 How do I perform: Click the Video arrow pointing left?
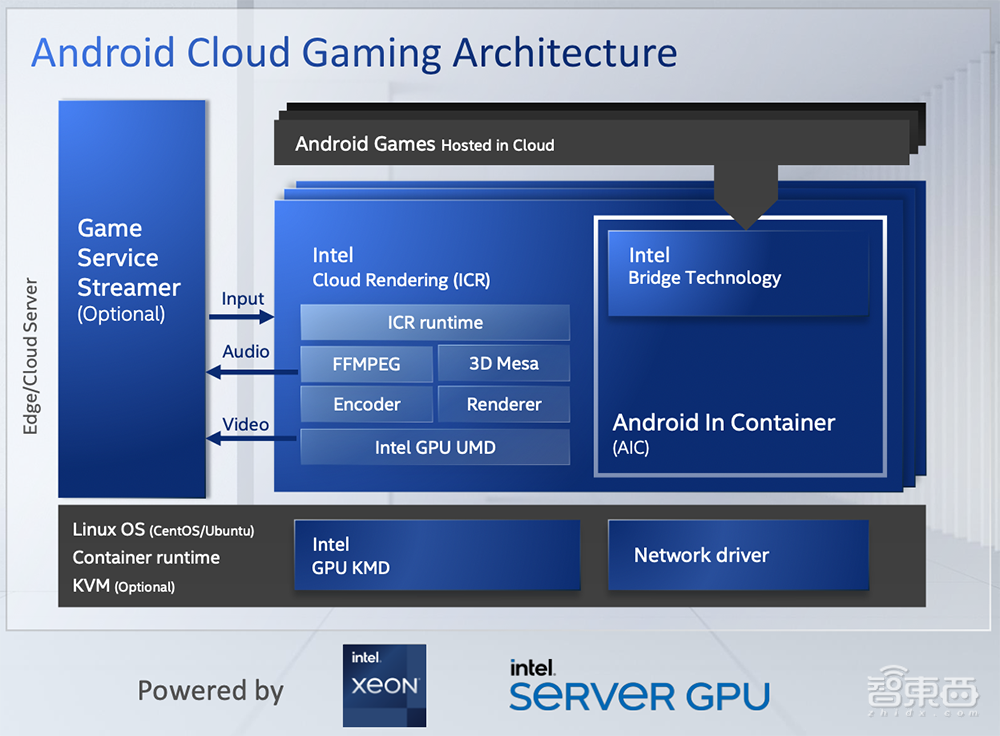pyautogui.click(x=252, y=438)
